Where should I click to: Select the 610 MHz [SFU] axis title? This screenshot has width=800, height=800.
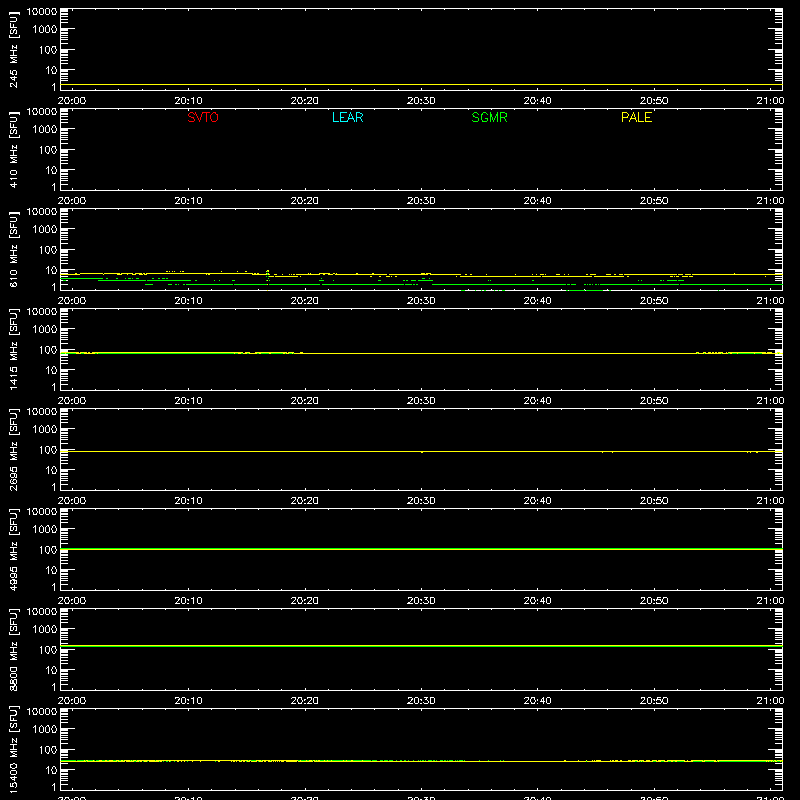click(13, 249)
